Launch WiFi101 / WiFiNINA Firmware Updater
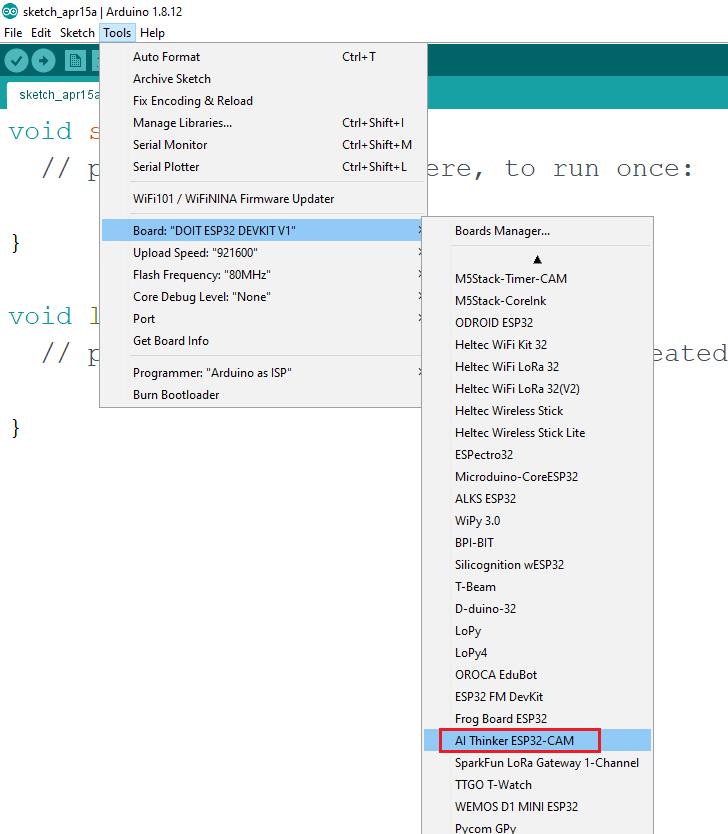The width and height of the screenshot is (728, 834). click(x=264, y=198)
